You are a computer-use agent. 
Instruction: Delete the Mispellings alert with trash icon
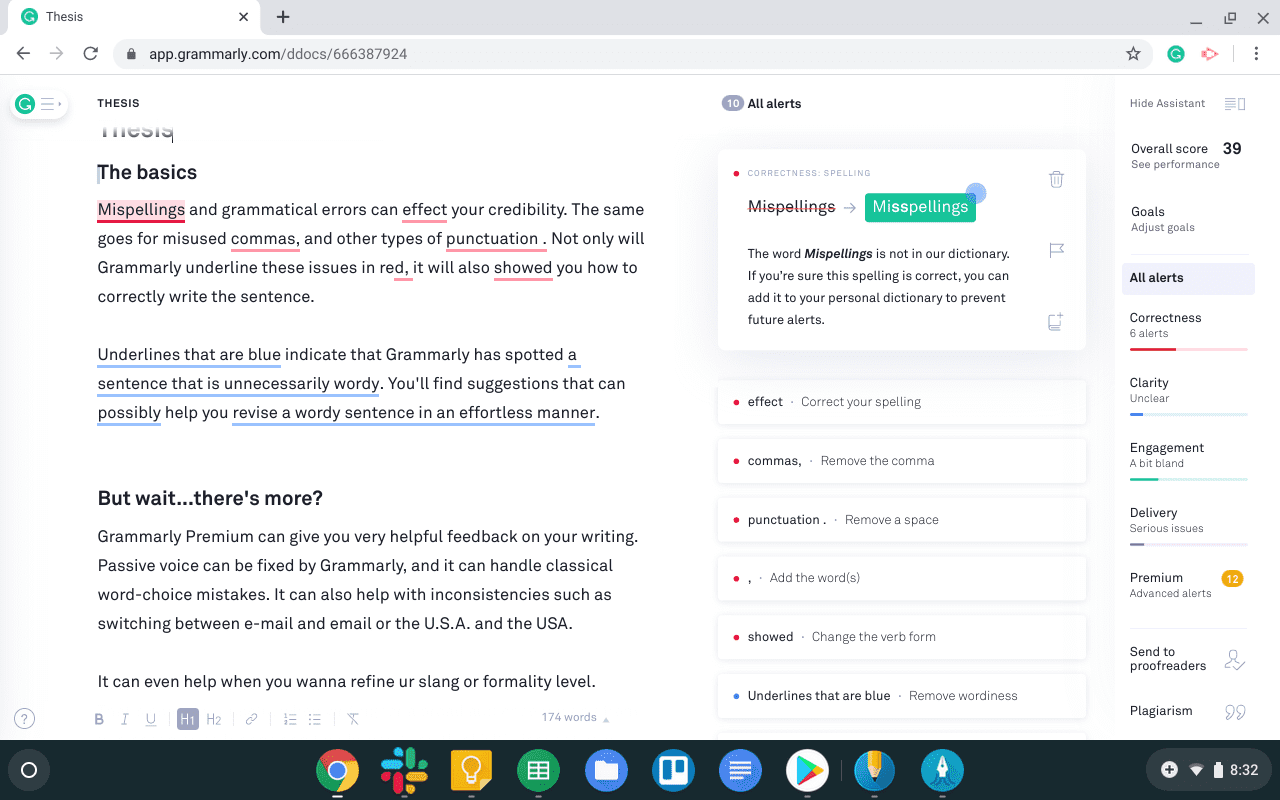pyautogui.click(x=1056, y=179)
